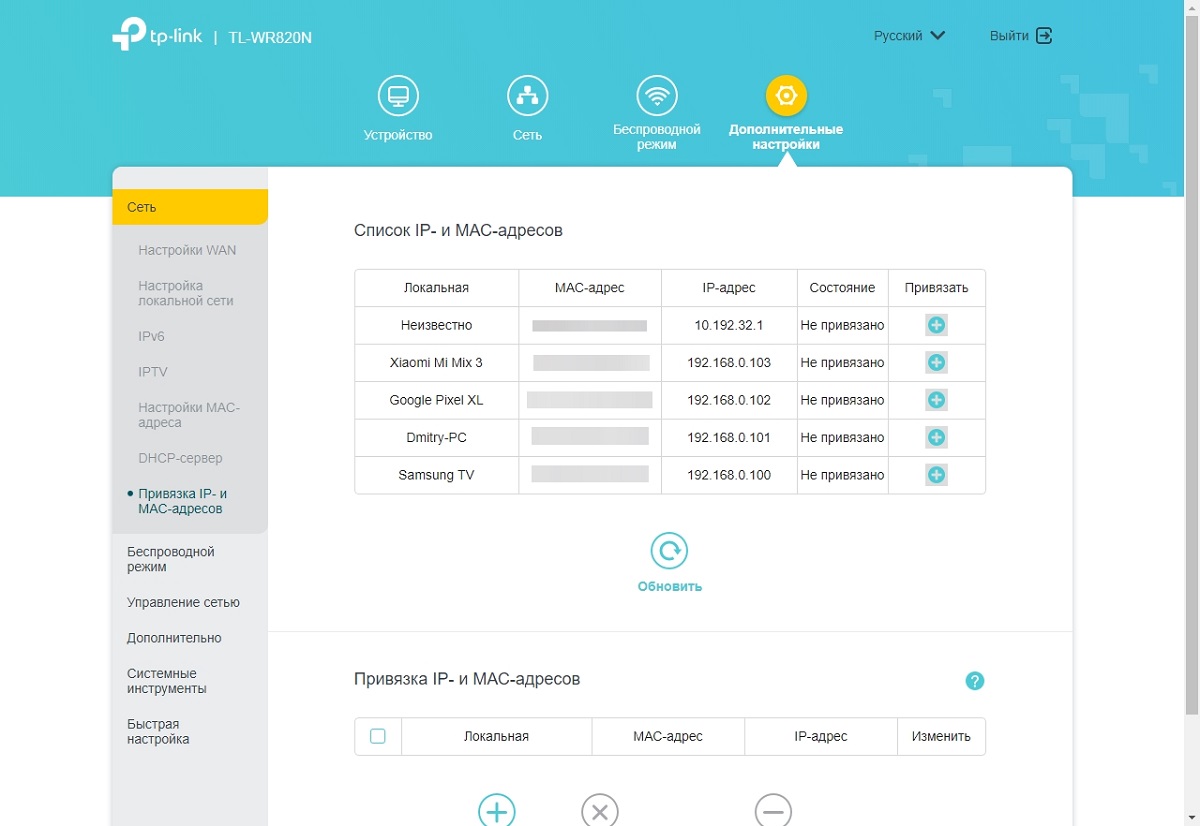The width and height of the screenshot is (1200, 826).
Task: Open IPv6 sidebar item
Action: point(151,337)
